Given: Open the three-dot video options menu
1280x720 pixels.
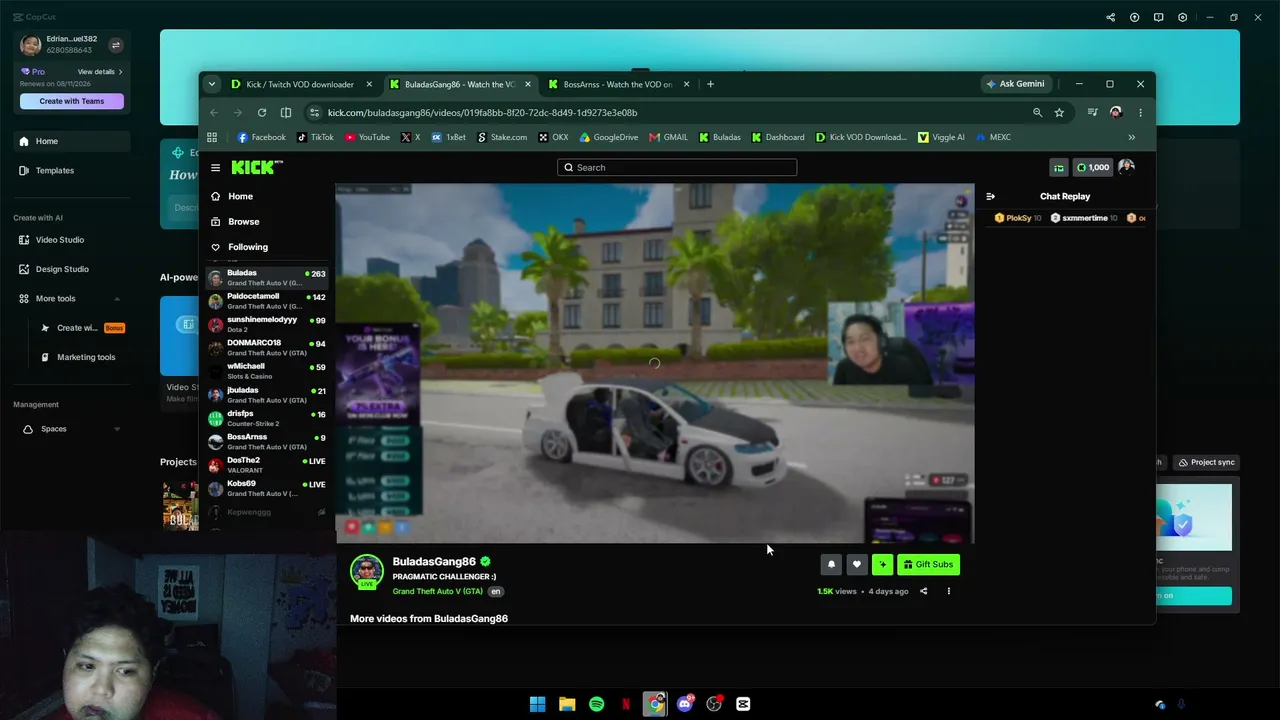Looking at the screenshot, I should pos(948,591).
